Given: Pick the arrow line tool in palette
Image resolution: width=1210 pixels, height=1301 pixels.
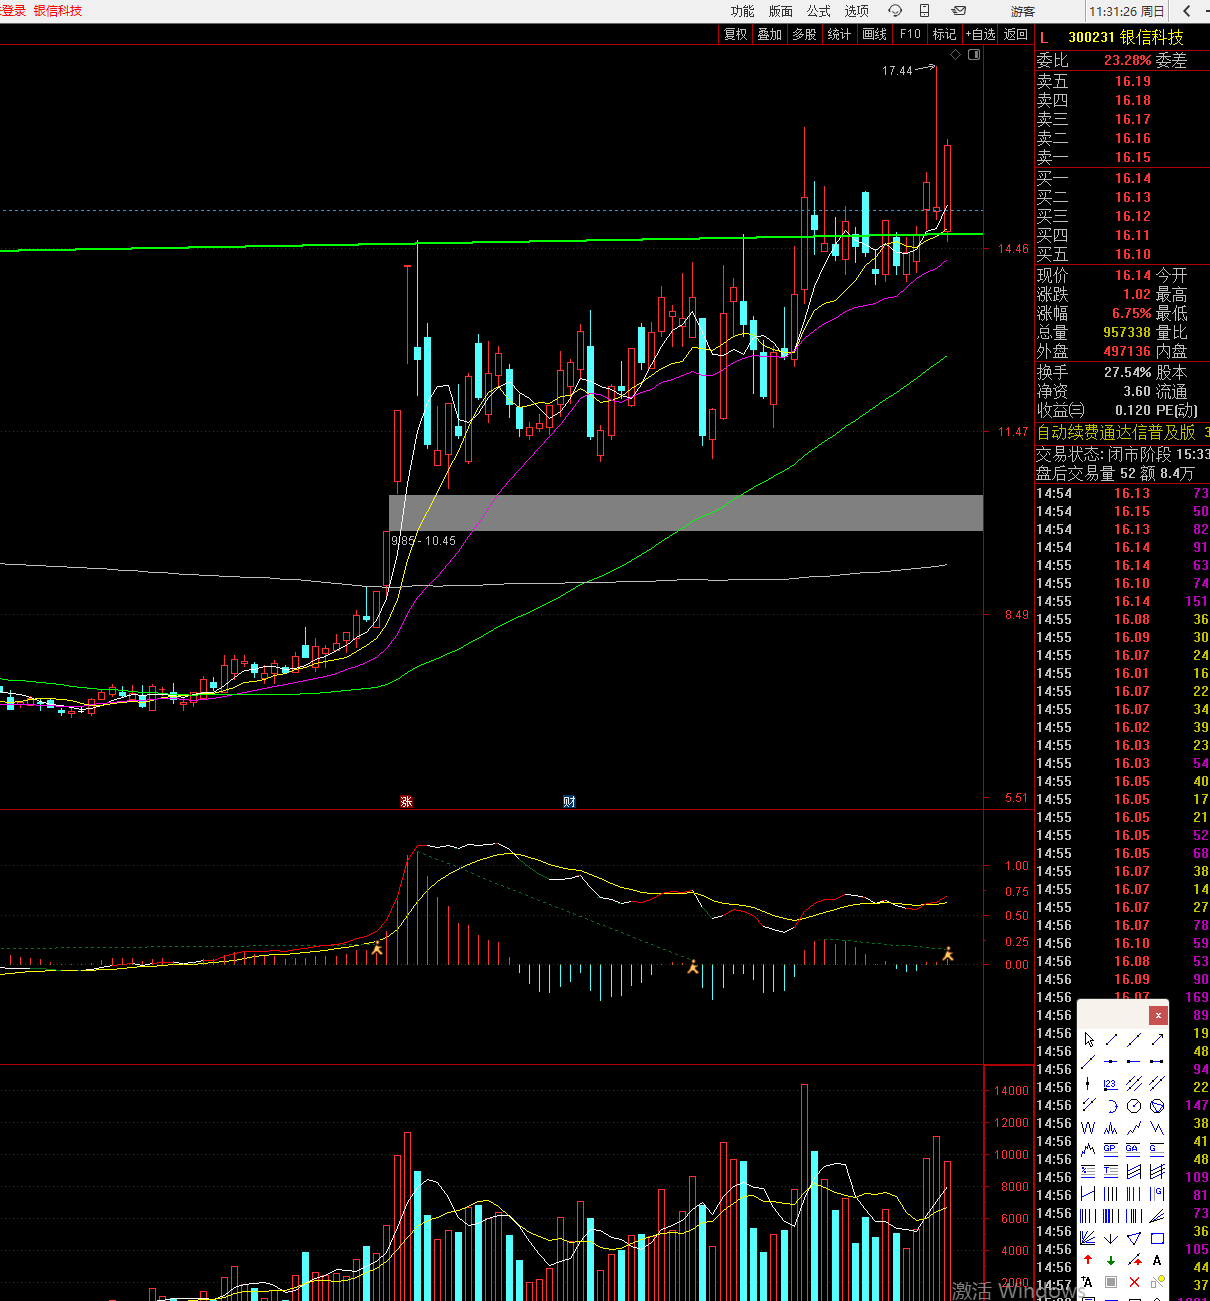Looking at the screenshot, I should [x=1157, y=1039].
